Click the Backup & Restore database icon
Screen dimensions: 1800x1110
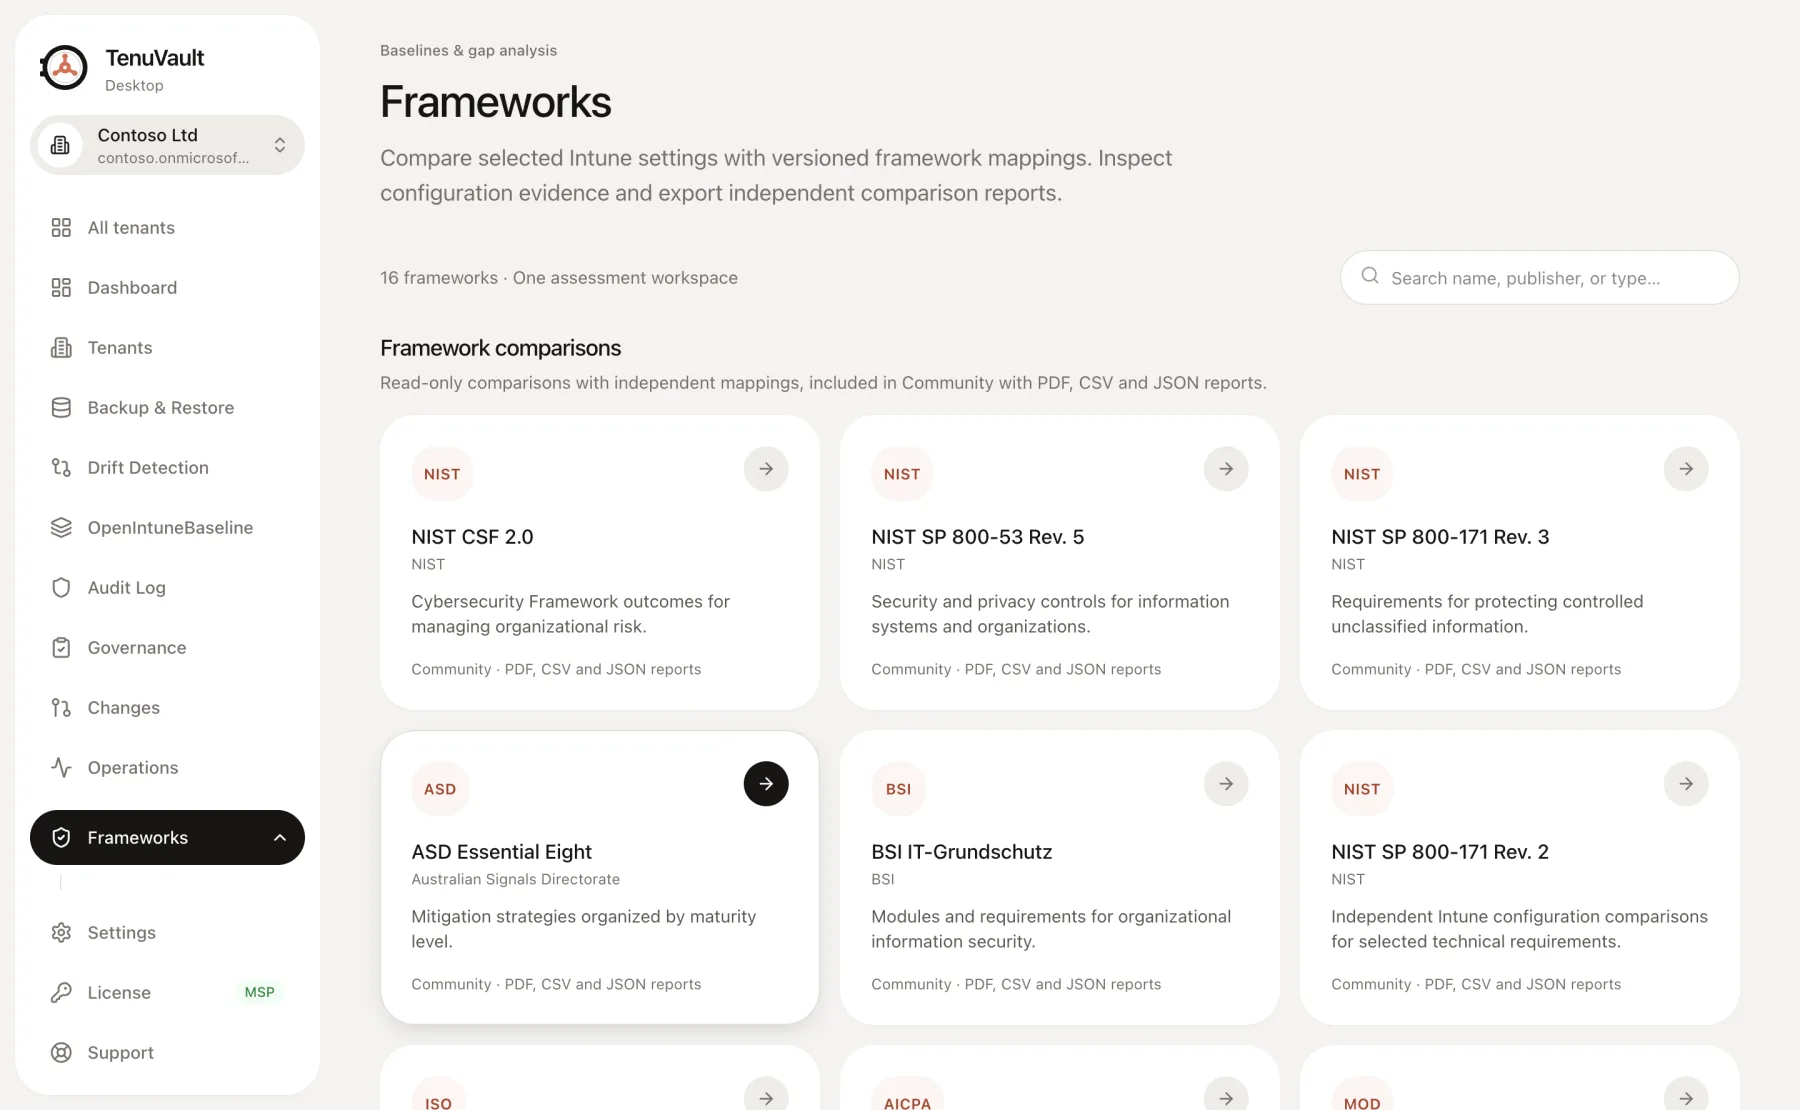point(61,408)
